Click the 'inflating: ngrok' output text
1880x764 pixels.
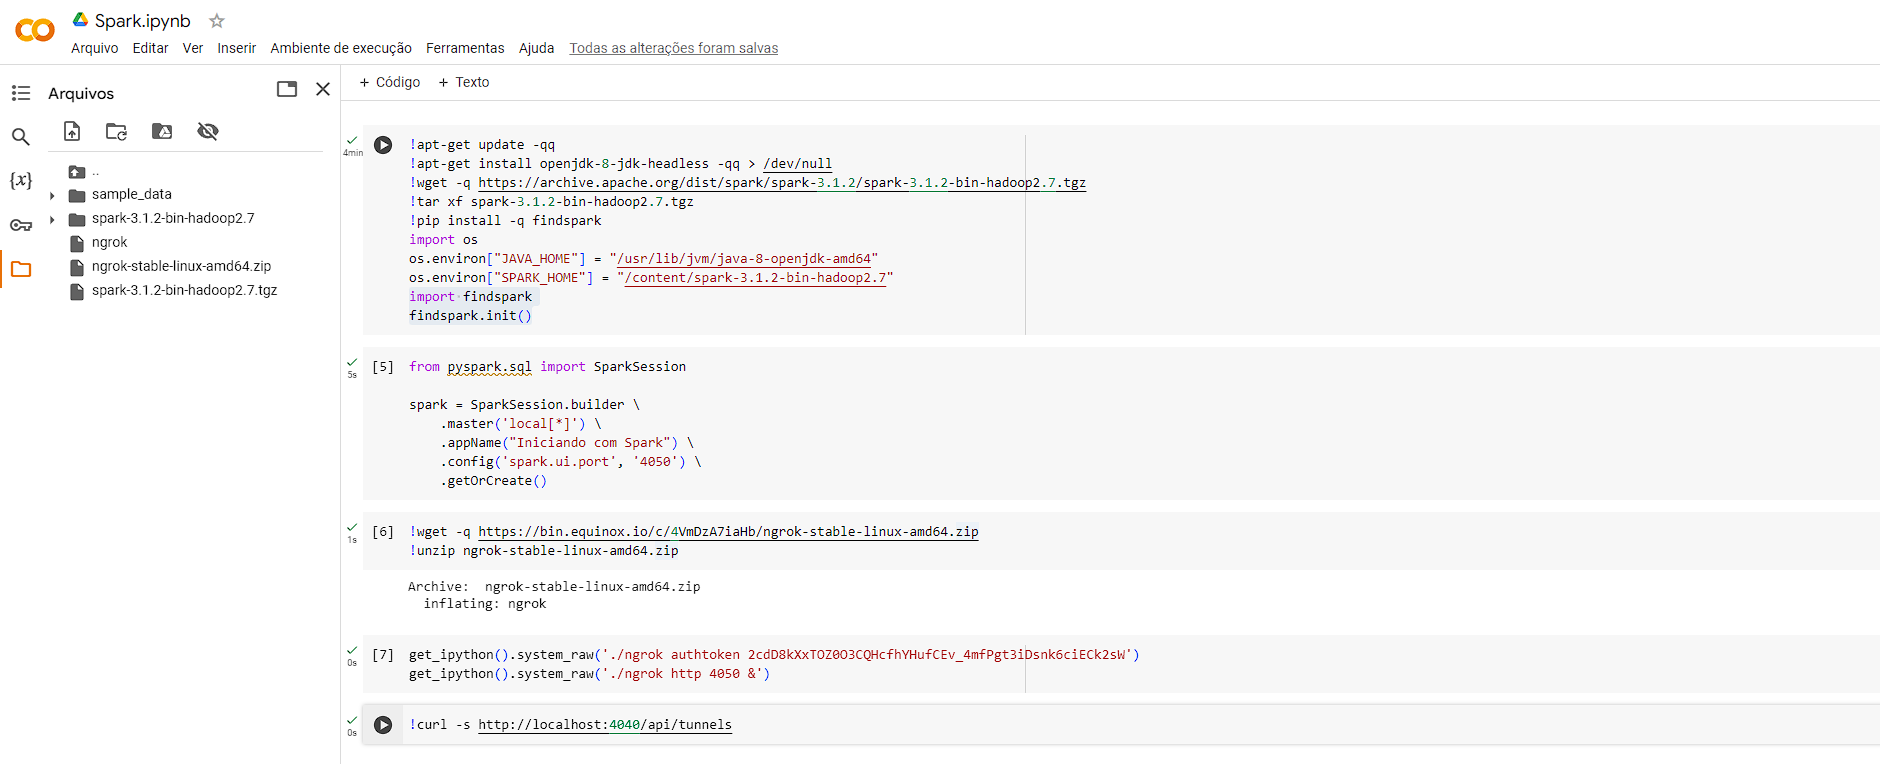coord(485,604)
